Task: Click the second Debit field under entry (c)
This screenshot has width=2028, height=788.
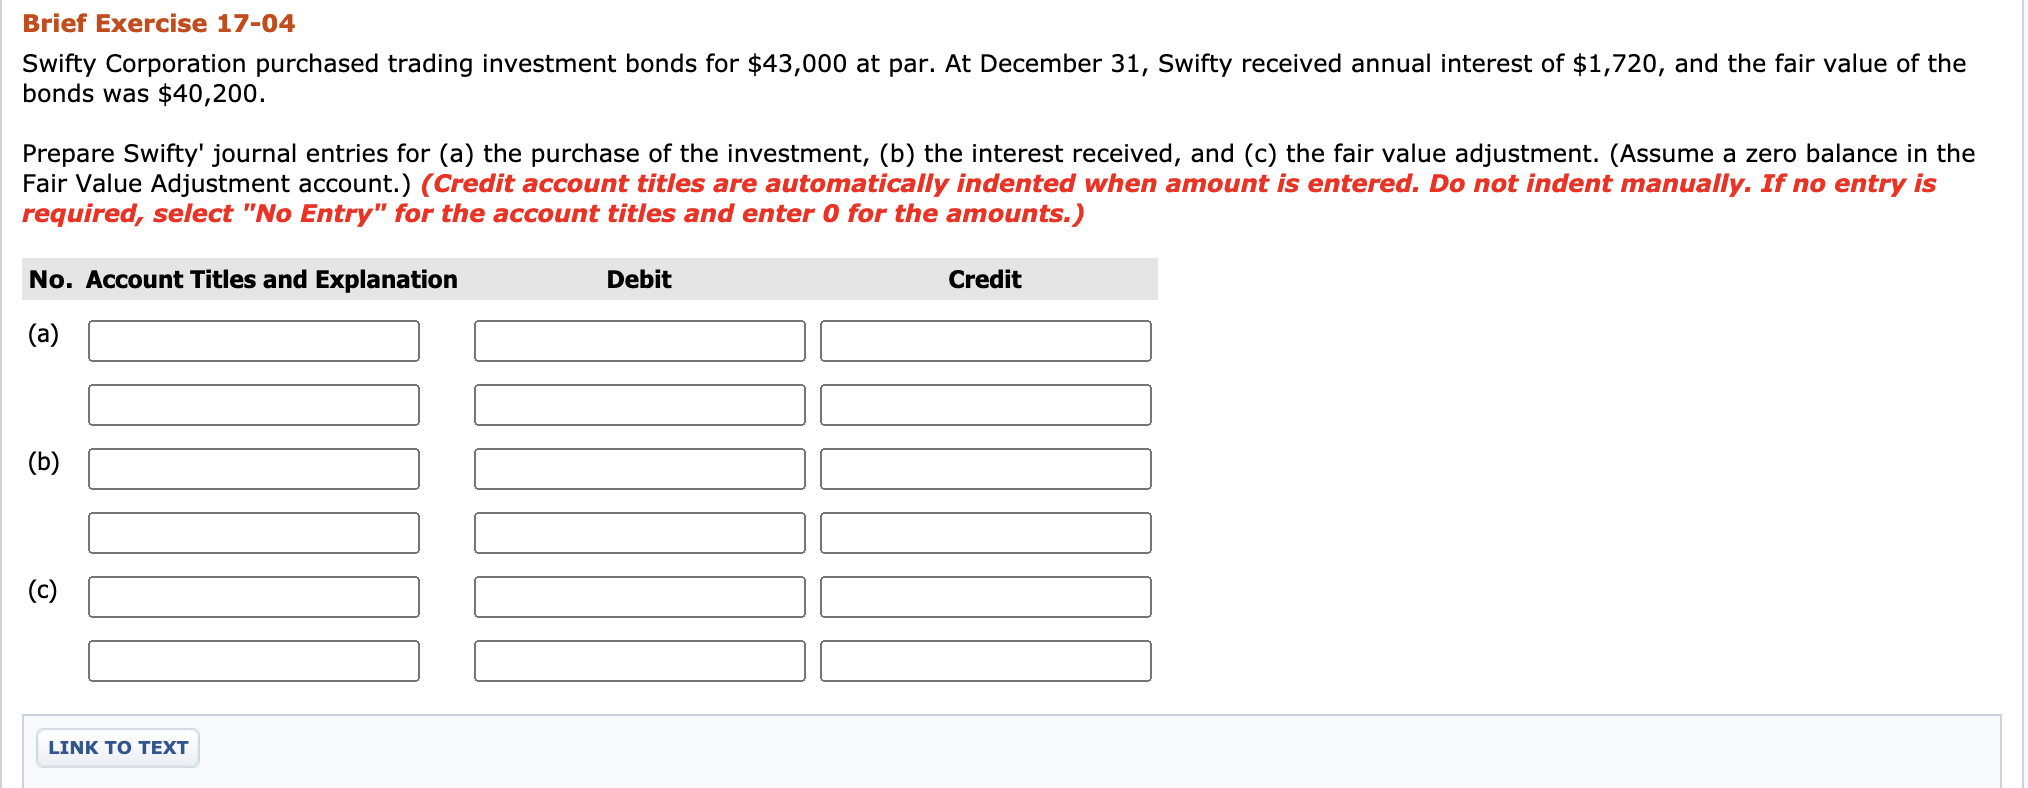Action: click(640, 660)
